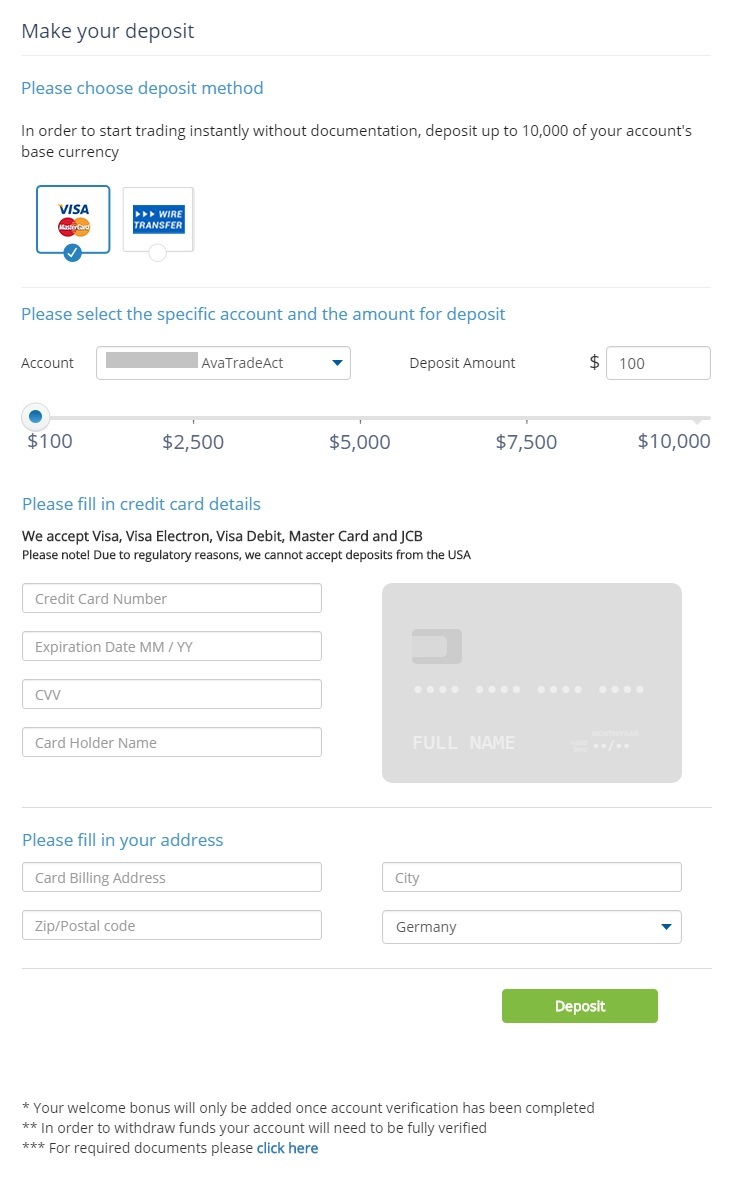Expand the Germany country dropdown
This screenshot has width=730, height=1181.
click(x=531, y=927)
